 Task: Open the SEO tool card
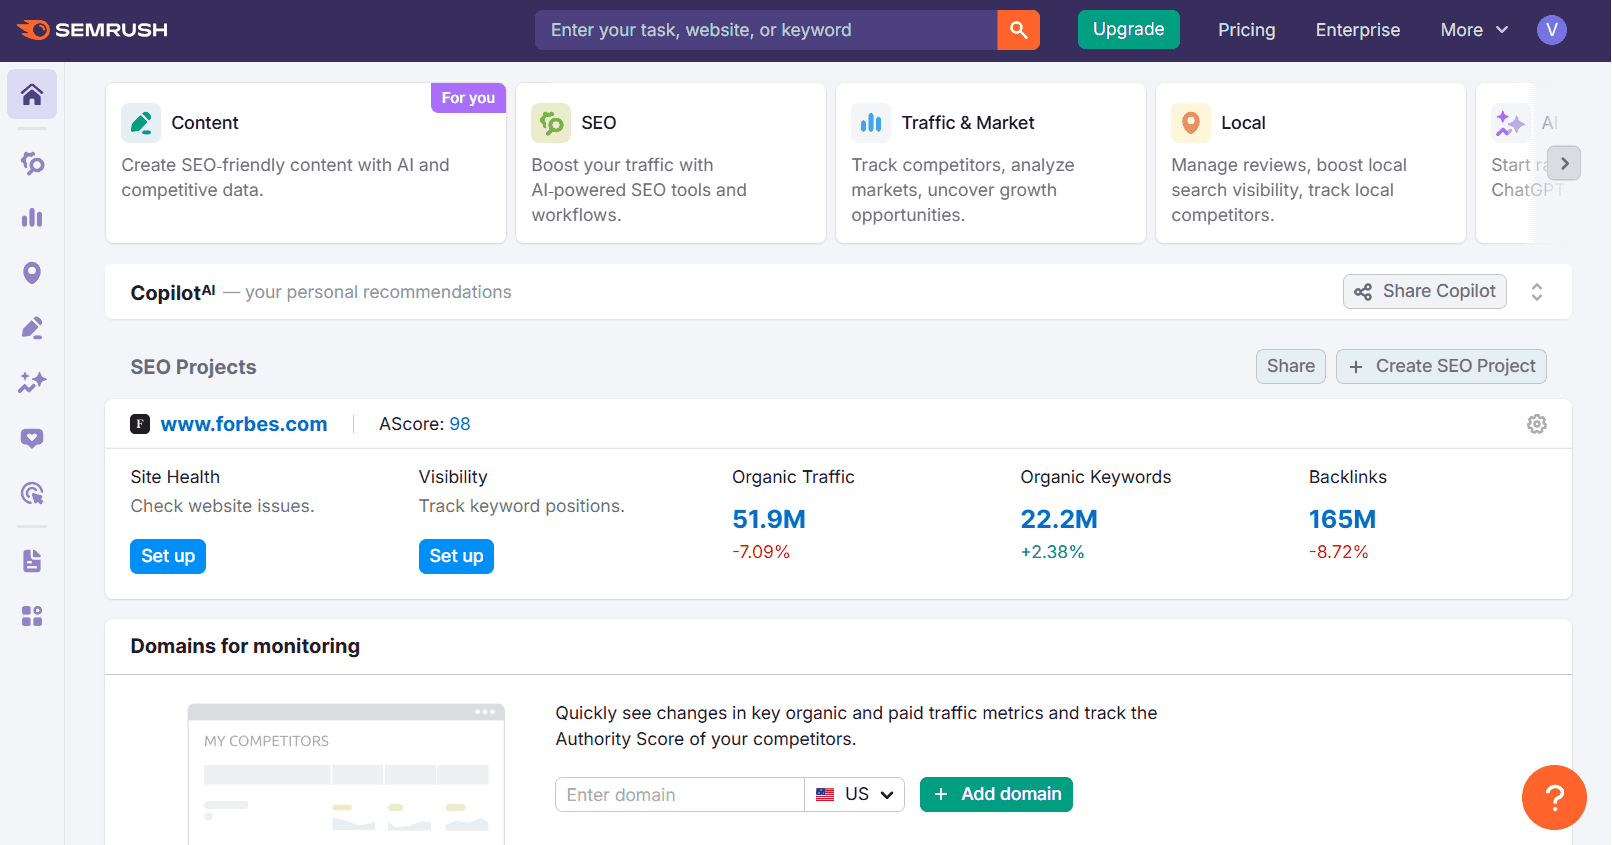point(671,163)
